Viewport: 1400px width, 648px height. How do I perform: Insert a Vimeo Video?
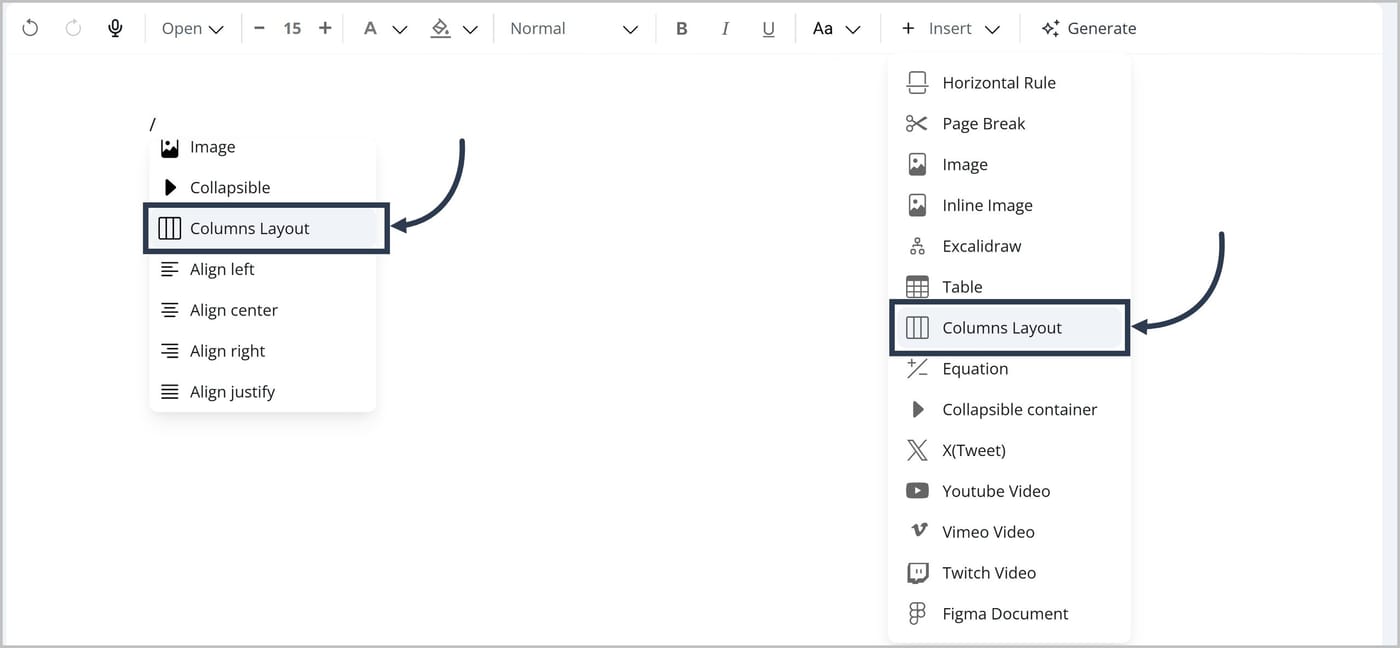pos(1009,532)
